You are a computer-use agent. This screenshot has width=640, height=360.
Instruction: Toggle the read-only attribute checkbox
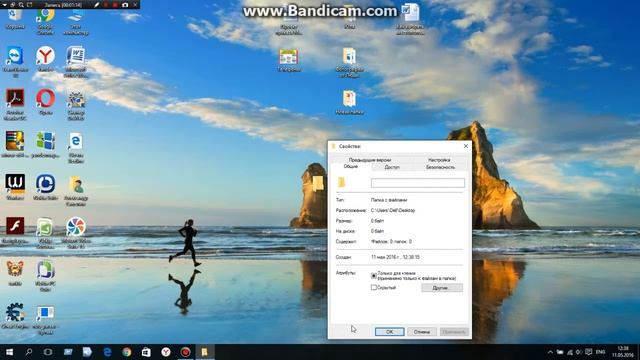click(x=373, y=276)
